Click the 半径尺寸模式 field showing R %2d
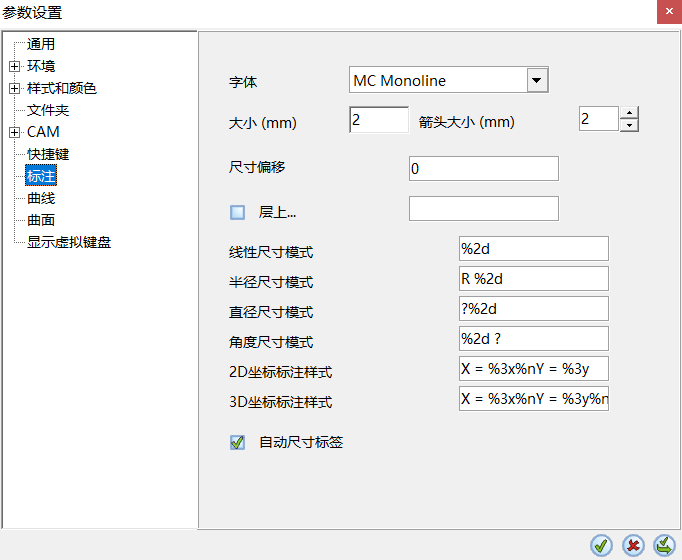Image resolution: width=682 pixels, height=560 pixels. (534, 279)
